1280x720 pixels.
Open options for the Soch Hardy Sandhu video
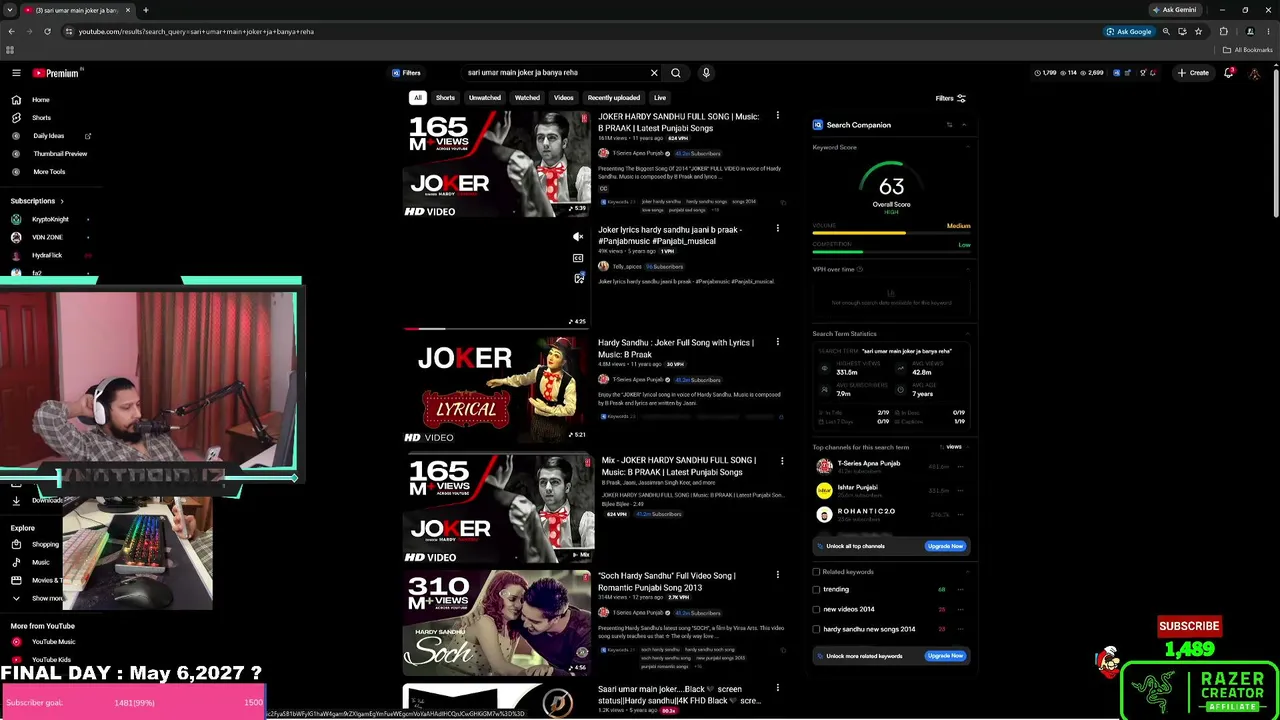click(777, 575)
